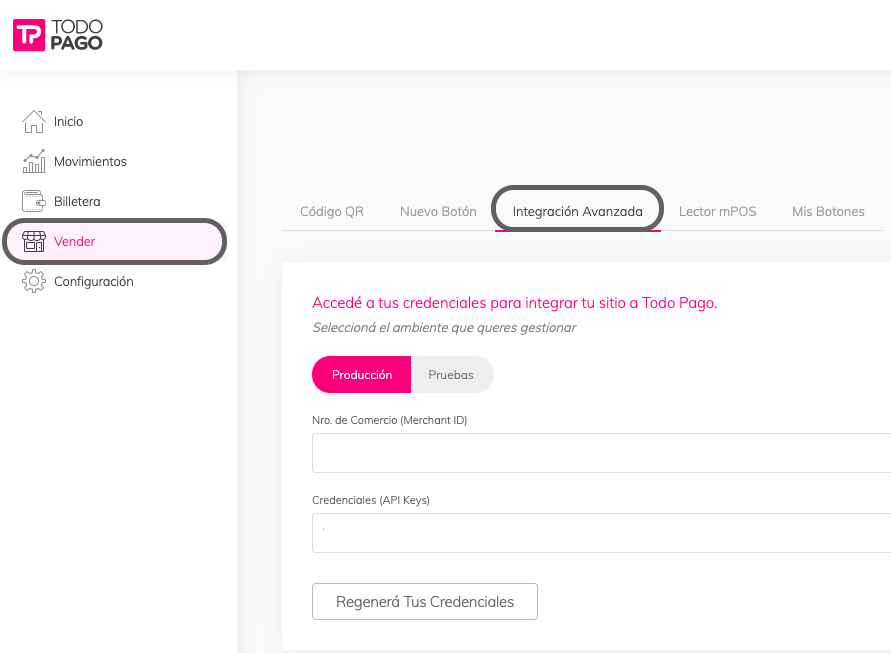The width and height of the screenshot is (891, 653).
Task: Go to Inicio in the sidebar
Action: pos(68,121)
